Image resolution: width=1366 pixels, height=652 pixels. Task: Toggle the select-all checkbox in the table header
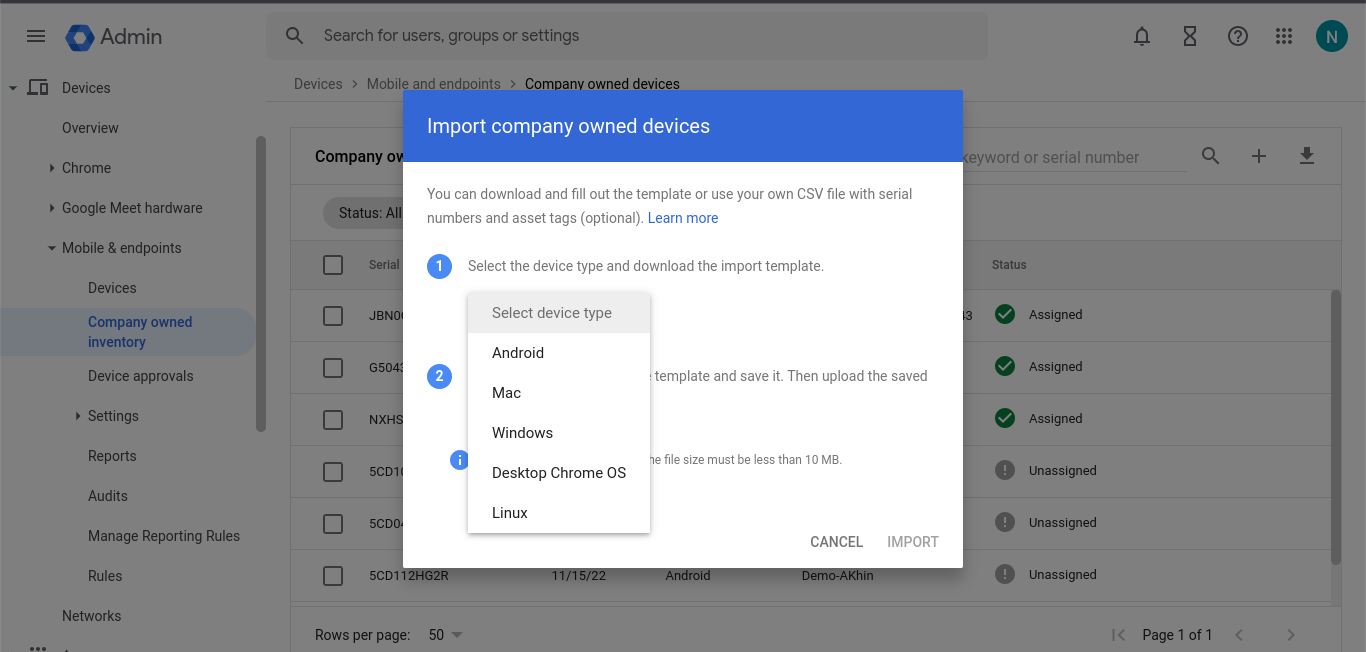coord(333,265)
